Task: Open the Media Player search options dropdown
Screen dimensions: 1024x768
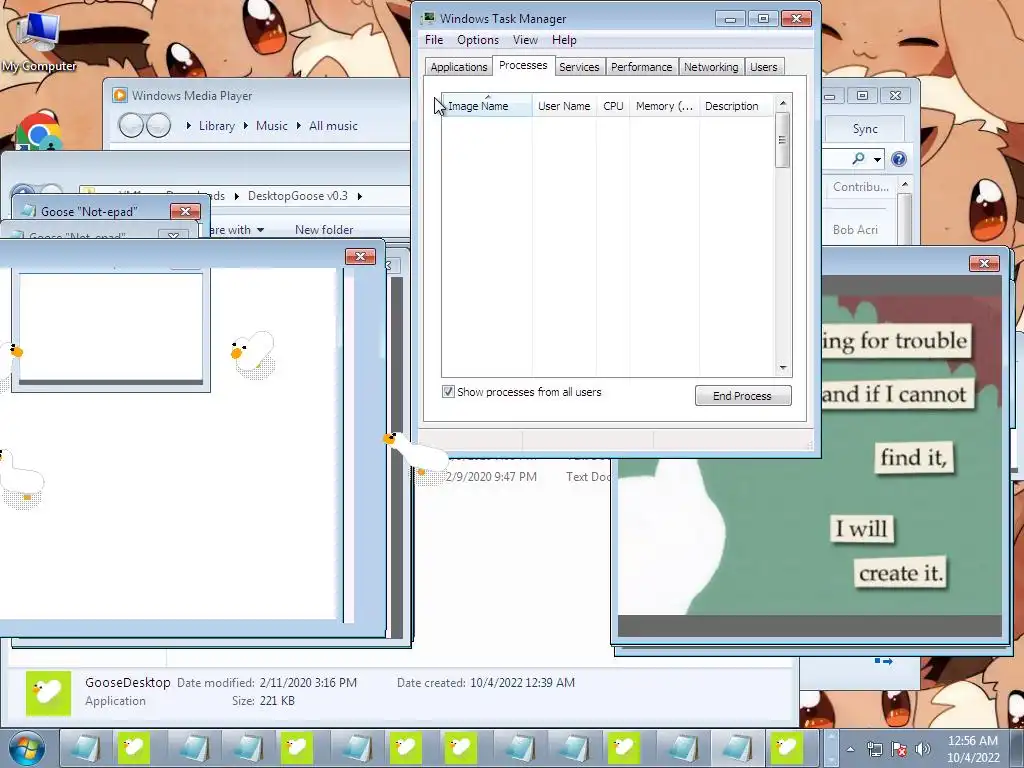Action: click(x=877, y=159)
